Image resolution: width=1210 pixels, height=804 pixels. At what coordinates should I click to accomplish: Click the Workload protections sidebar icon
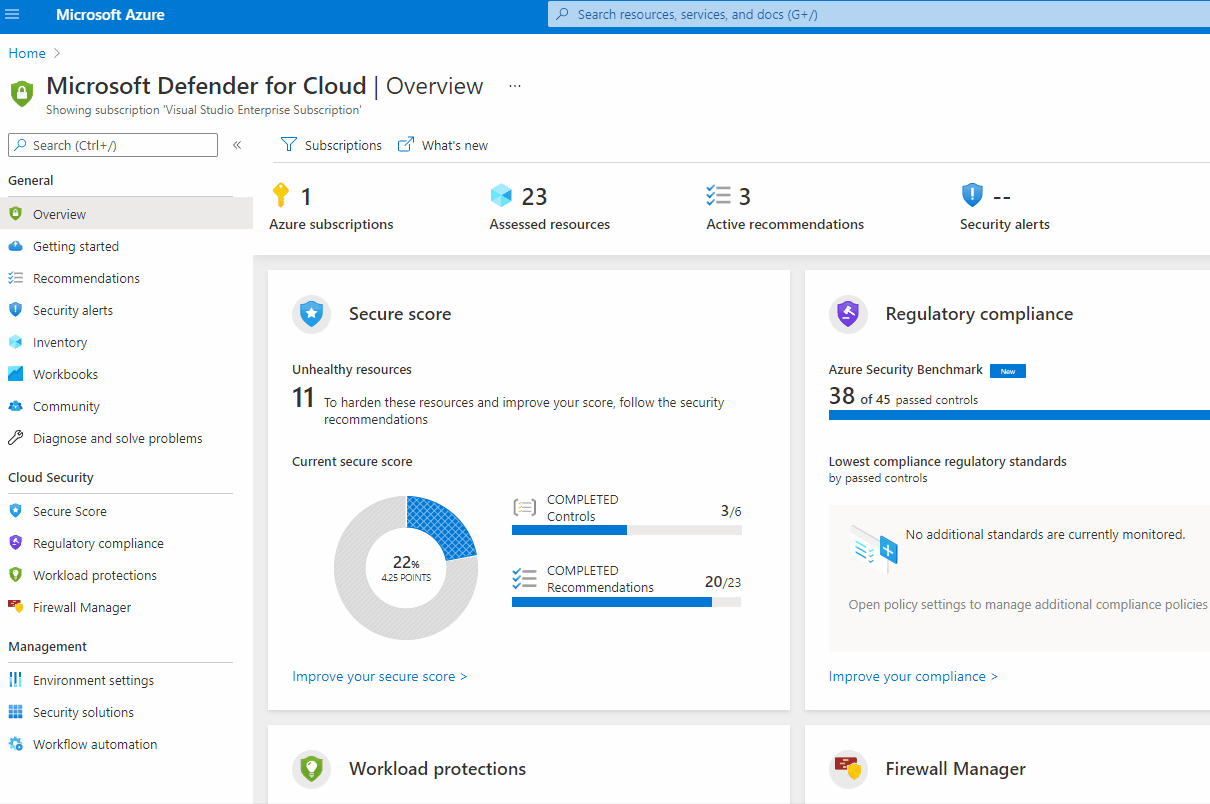[15, 575]
